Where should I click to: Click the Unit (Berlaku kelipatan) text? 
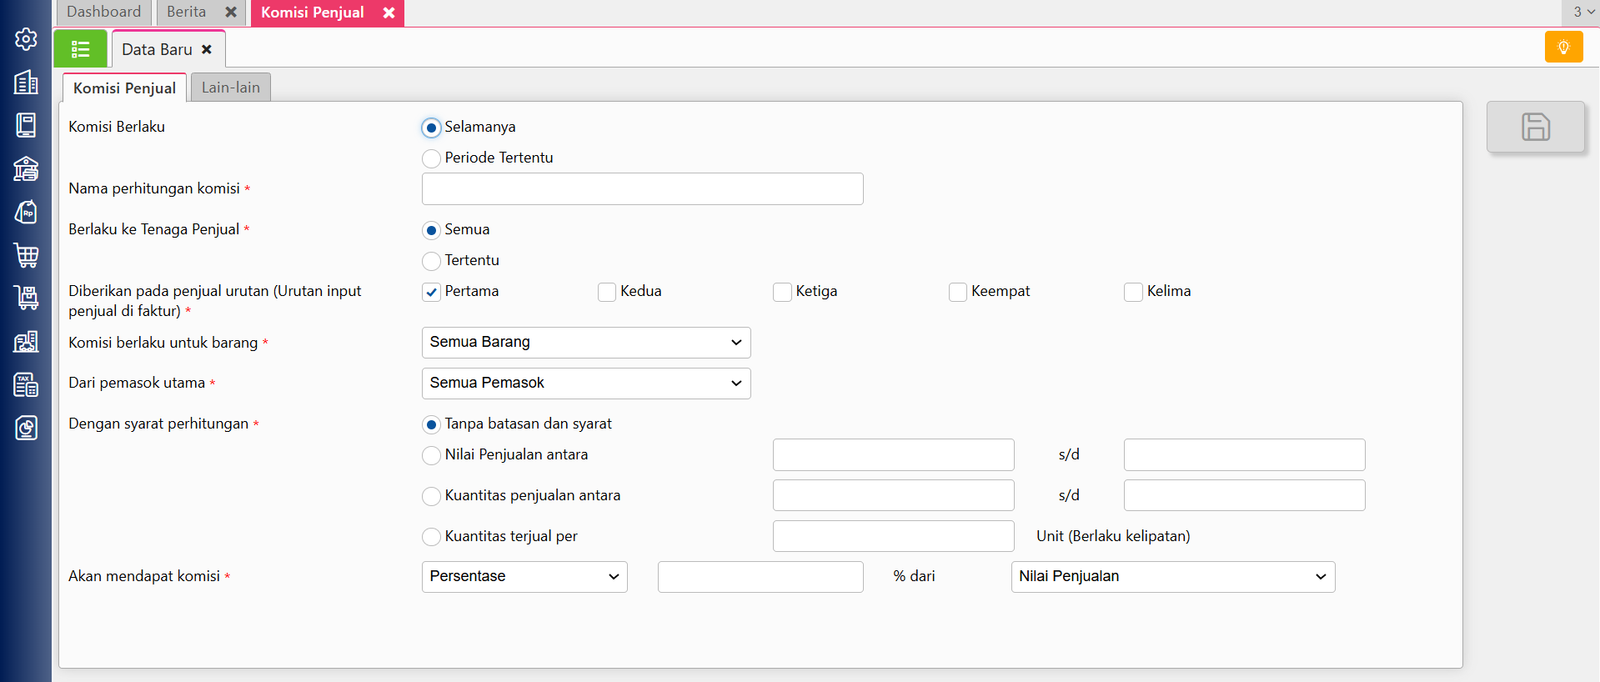point(1113,536)
